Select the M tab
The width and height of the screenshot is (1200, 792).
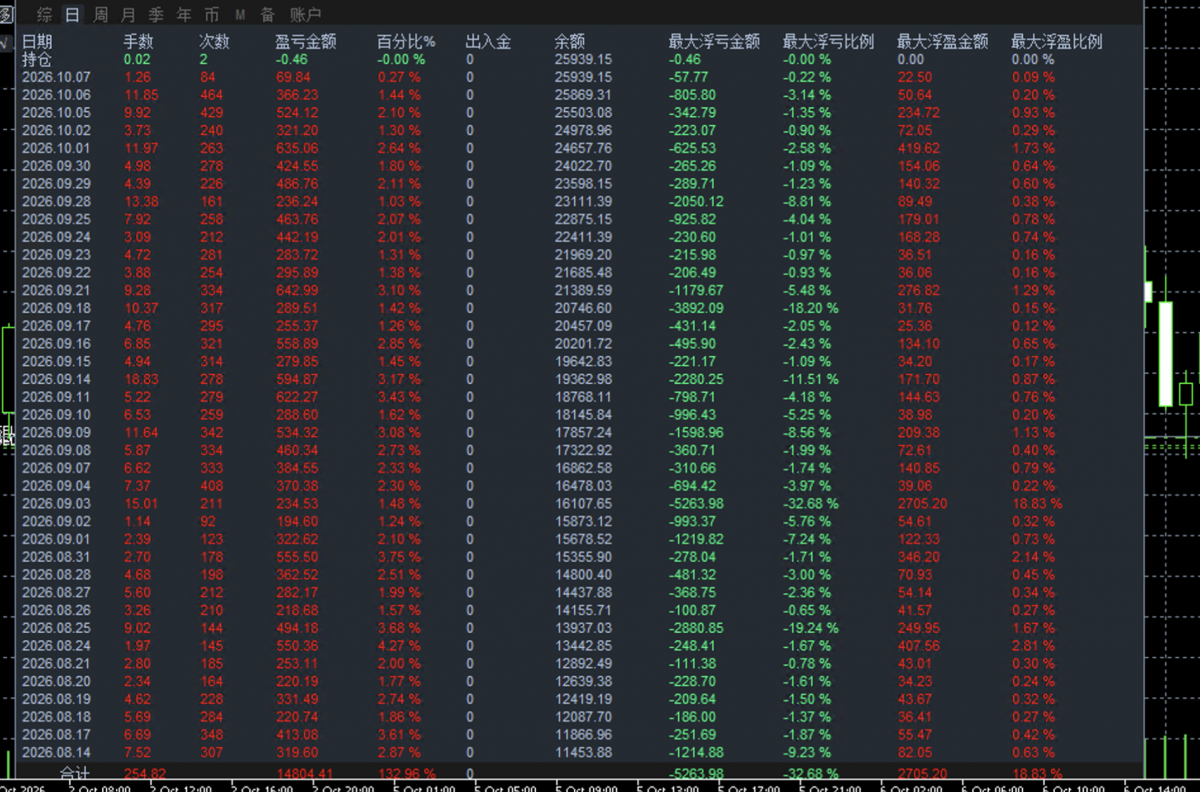tap(240, 15)
